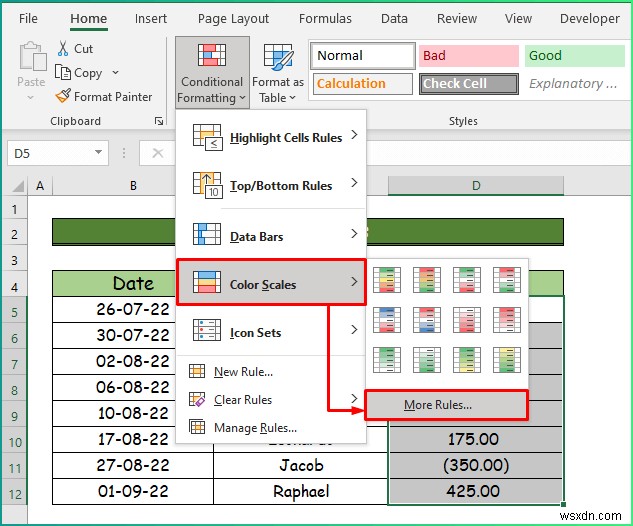Switch to the Insert tab
The image size is (633, 526).
(x=151, y=19)
